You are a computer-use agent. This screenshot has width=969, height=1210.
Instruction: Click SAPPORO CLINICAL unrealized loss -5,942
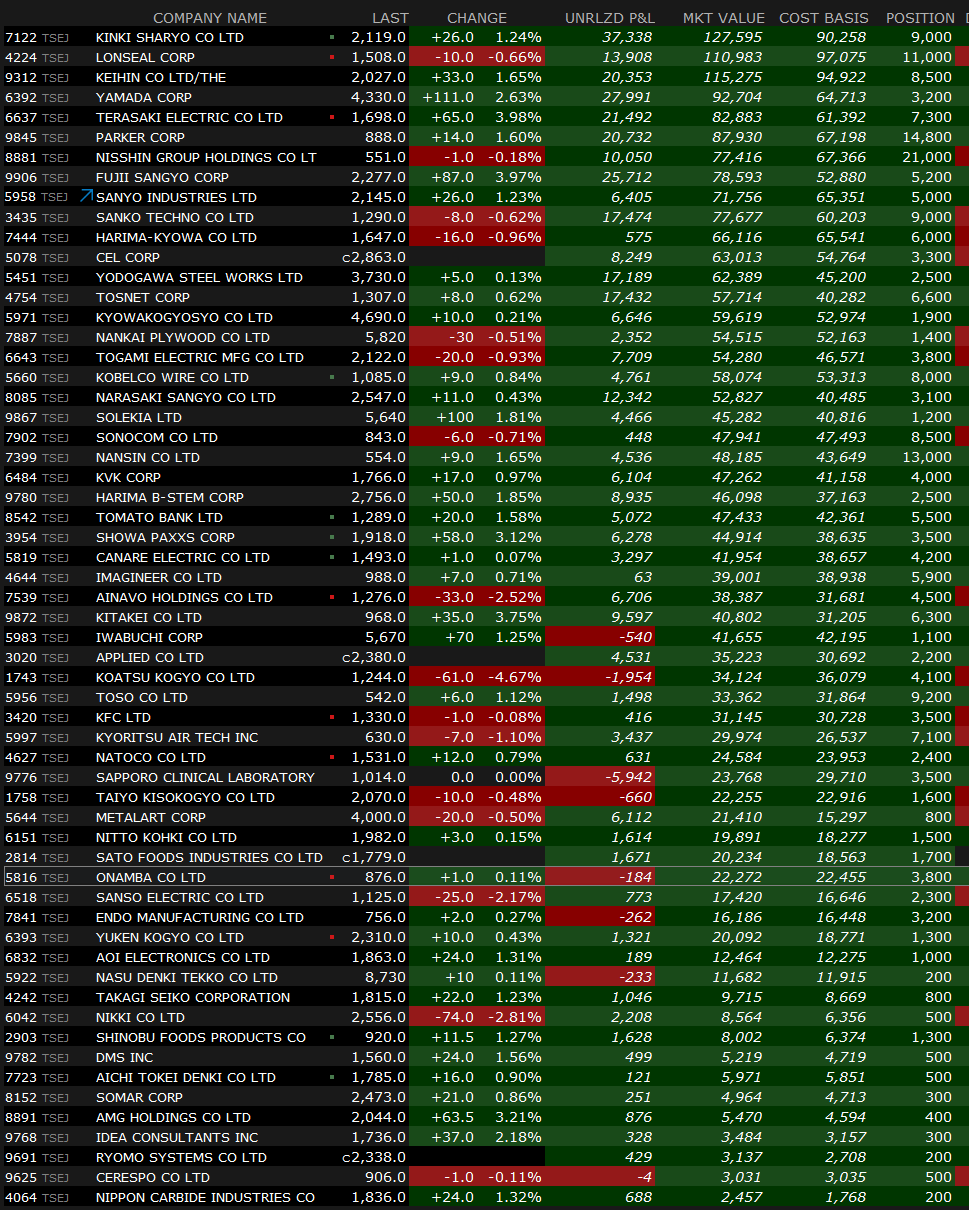(631, 777)
